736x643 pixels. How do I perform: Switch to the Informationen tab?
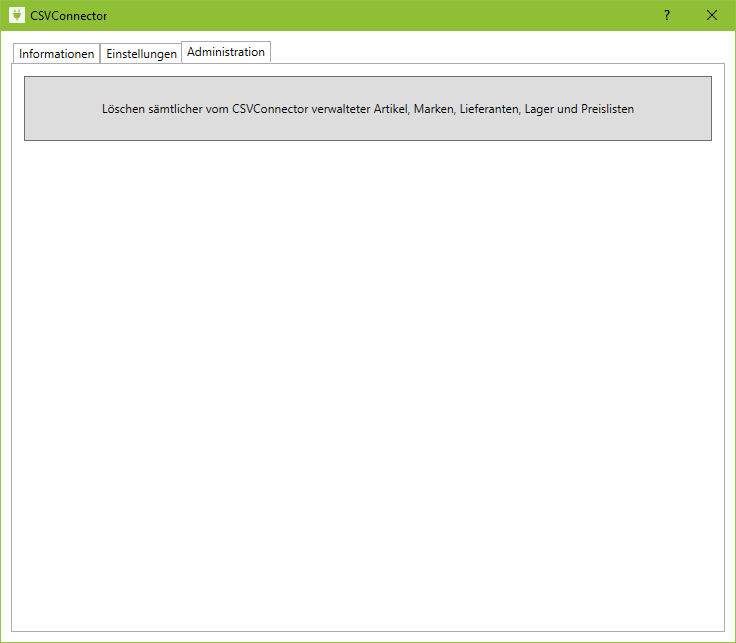[56, 54]
